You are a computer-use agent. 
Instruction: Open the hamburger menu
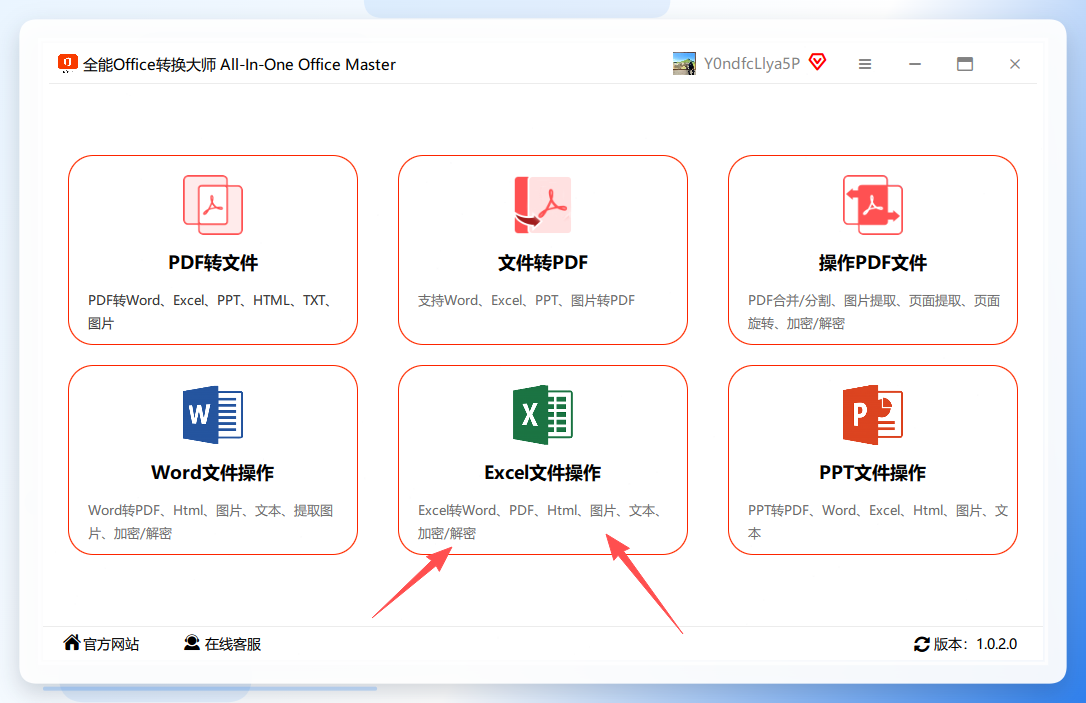pyautogui.click(x=865, y=64)
